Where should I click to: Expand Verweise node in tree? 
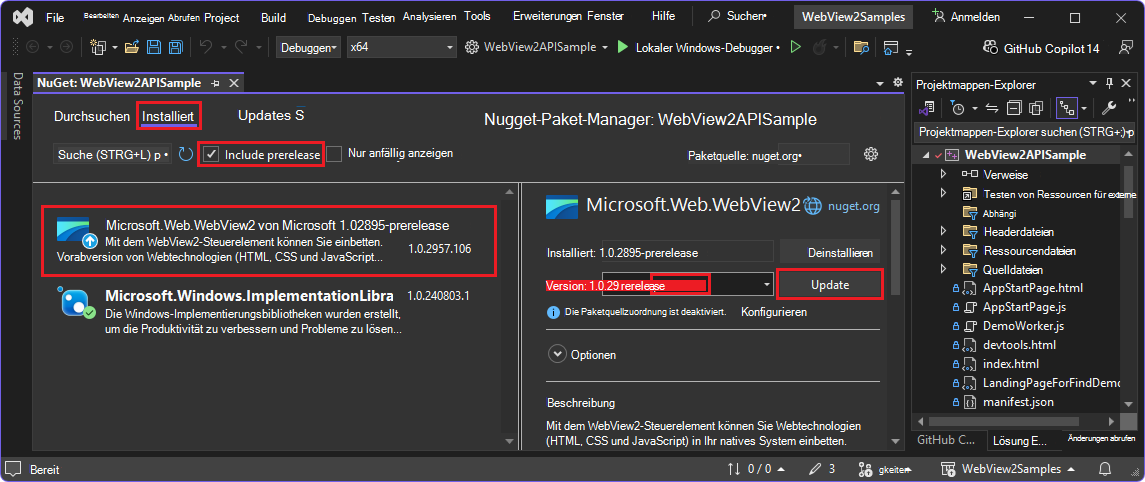[x=943, y=174]
